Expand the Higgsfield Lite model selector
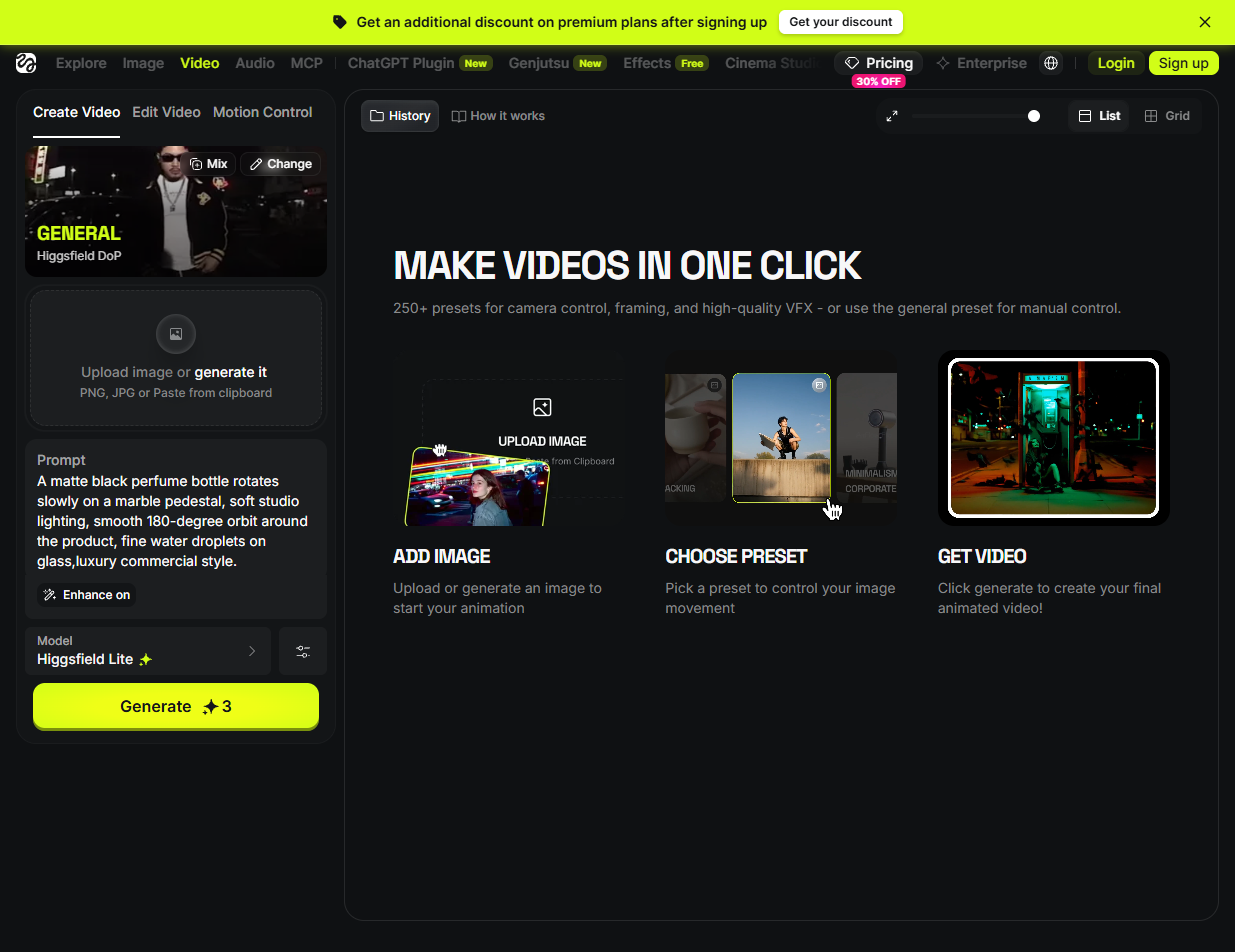The image size is (1235, 952). point(148,651)
